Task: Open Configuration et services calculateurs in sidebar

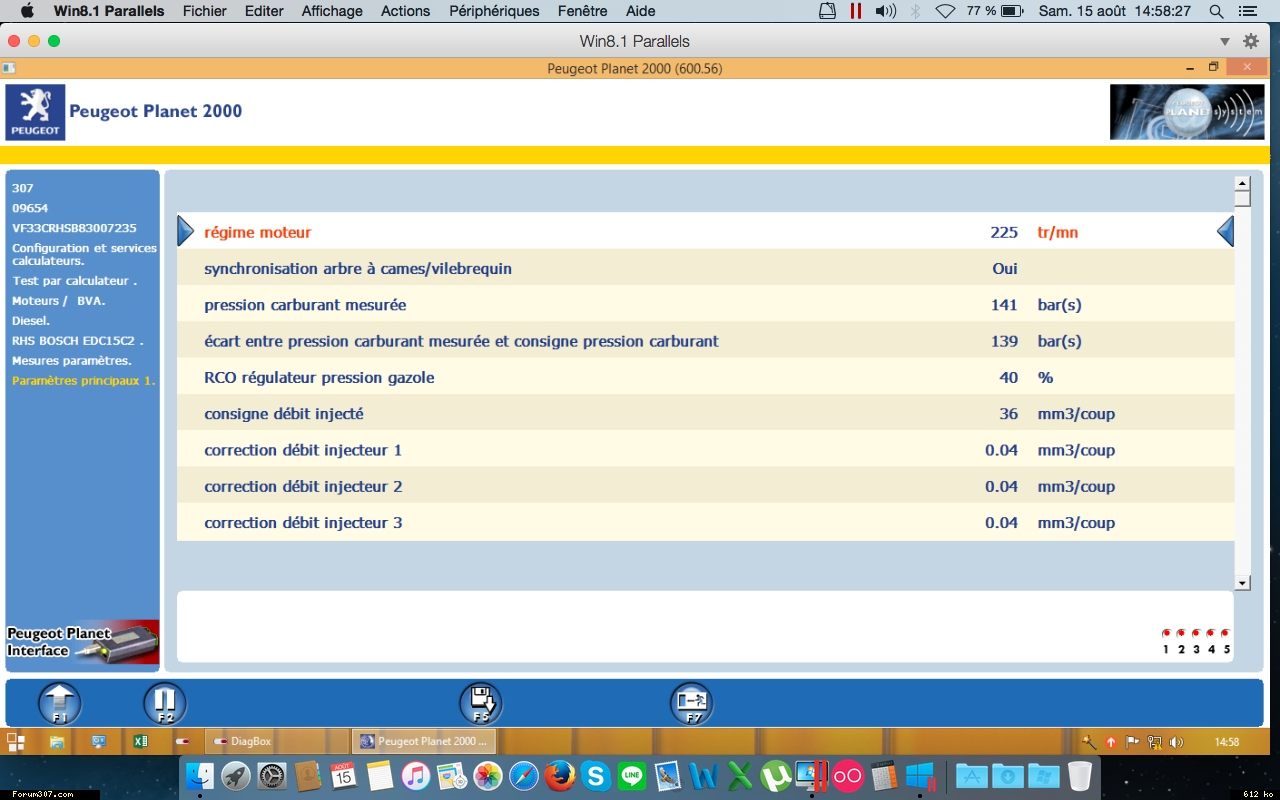Action: coord(84,254)
